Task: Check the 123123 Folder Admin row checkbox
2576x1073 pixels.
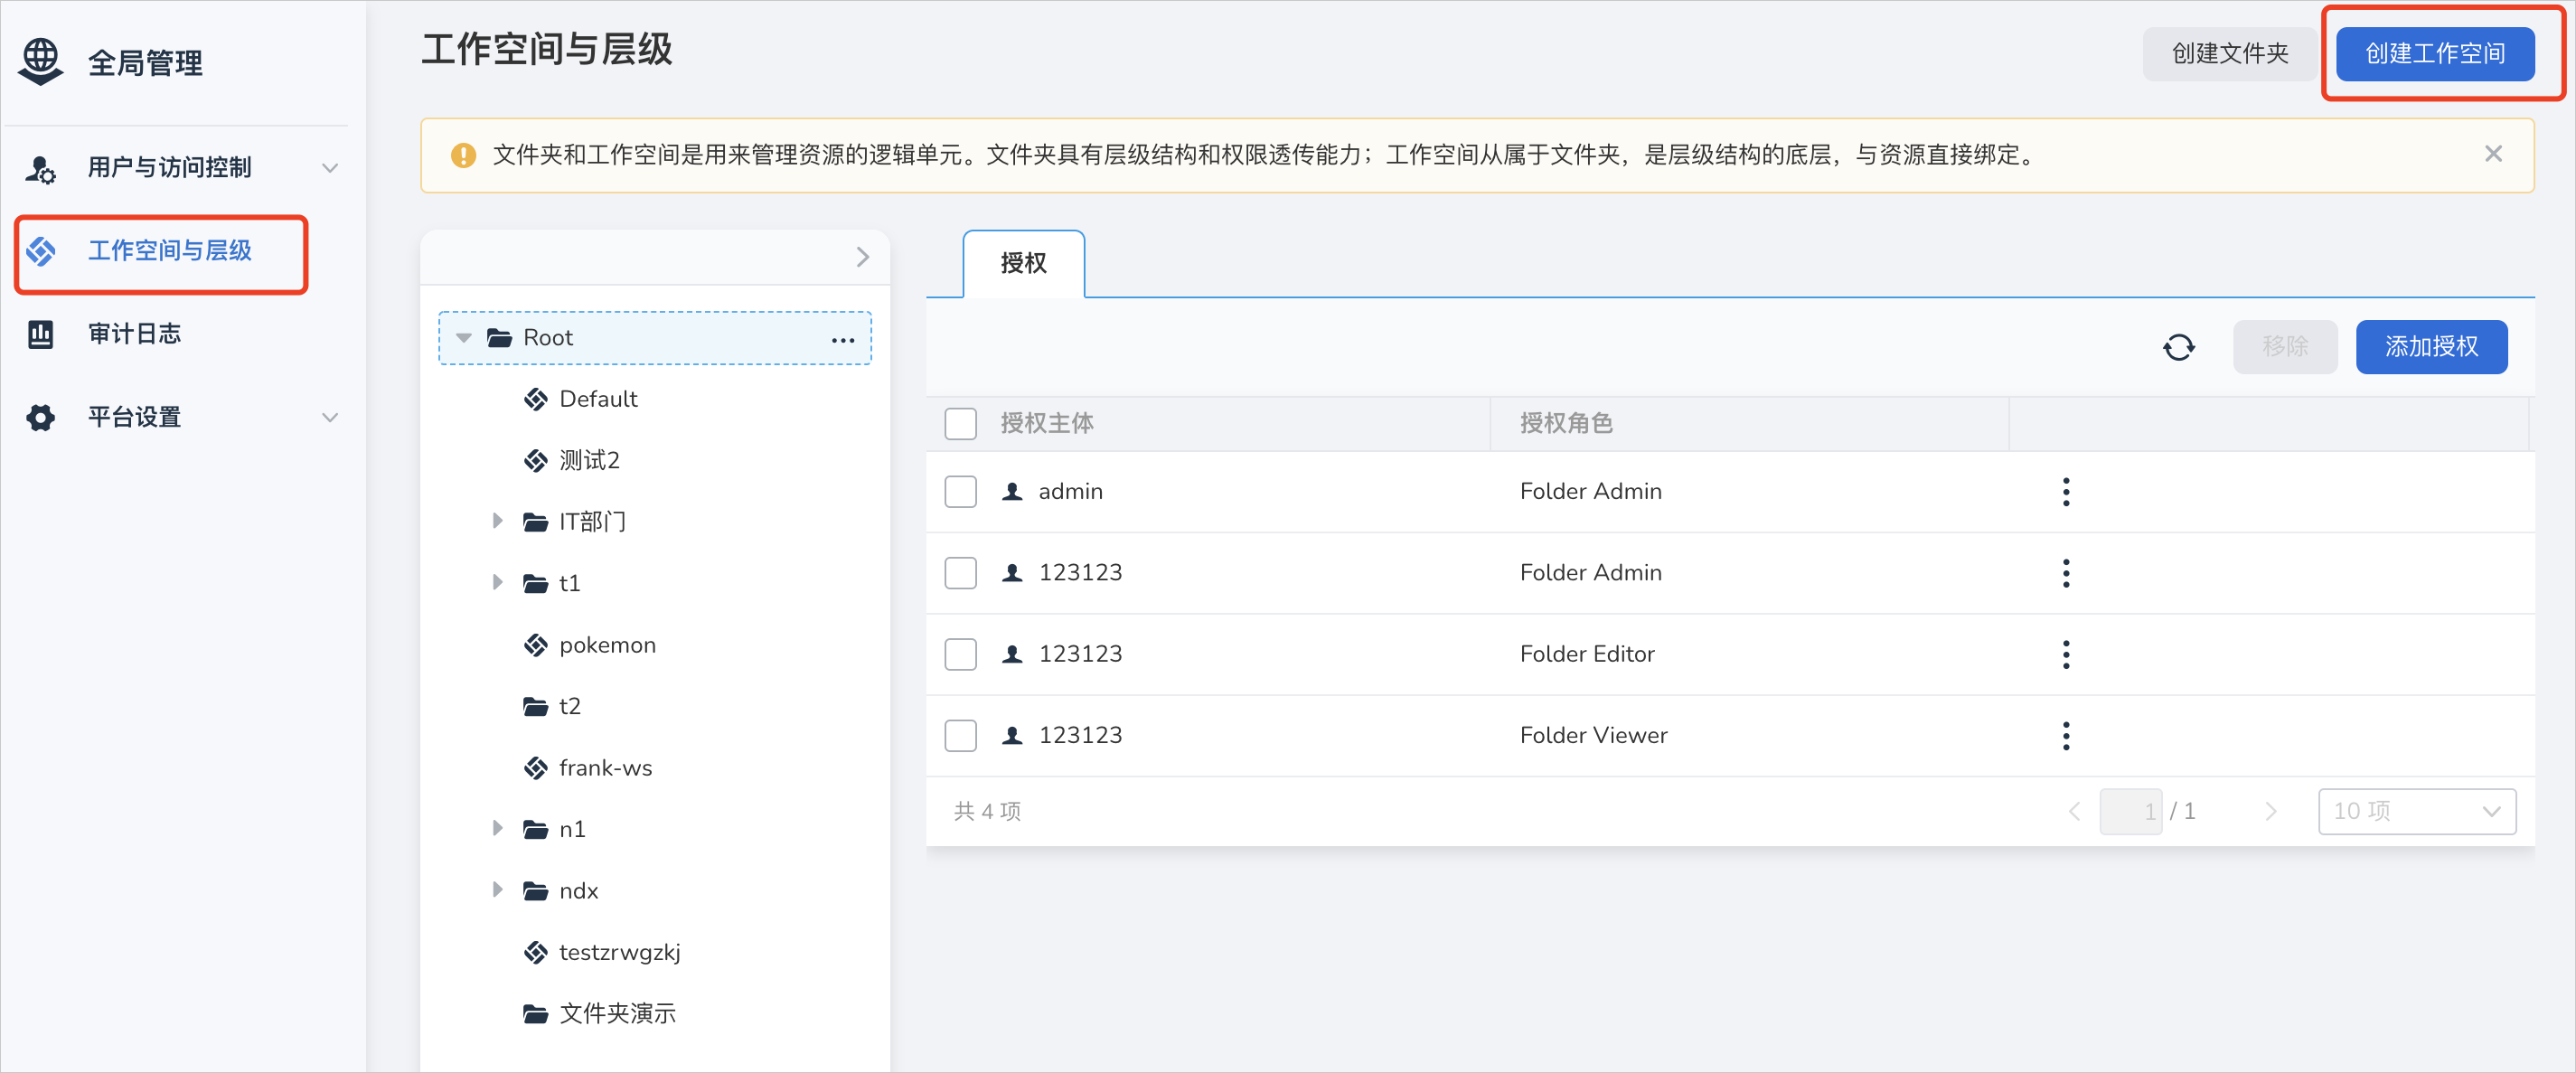Action: pos(961,573)
